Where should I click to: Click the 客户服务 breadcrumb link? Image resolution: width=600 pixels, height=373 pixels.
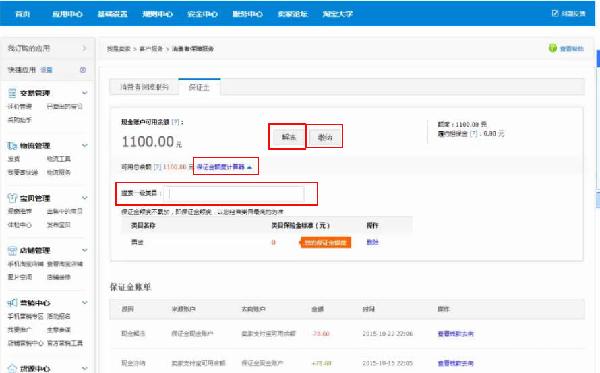151,49
